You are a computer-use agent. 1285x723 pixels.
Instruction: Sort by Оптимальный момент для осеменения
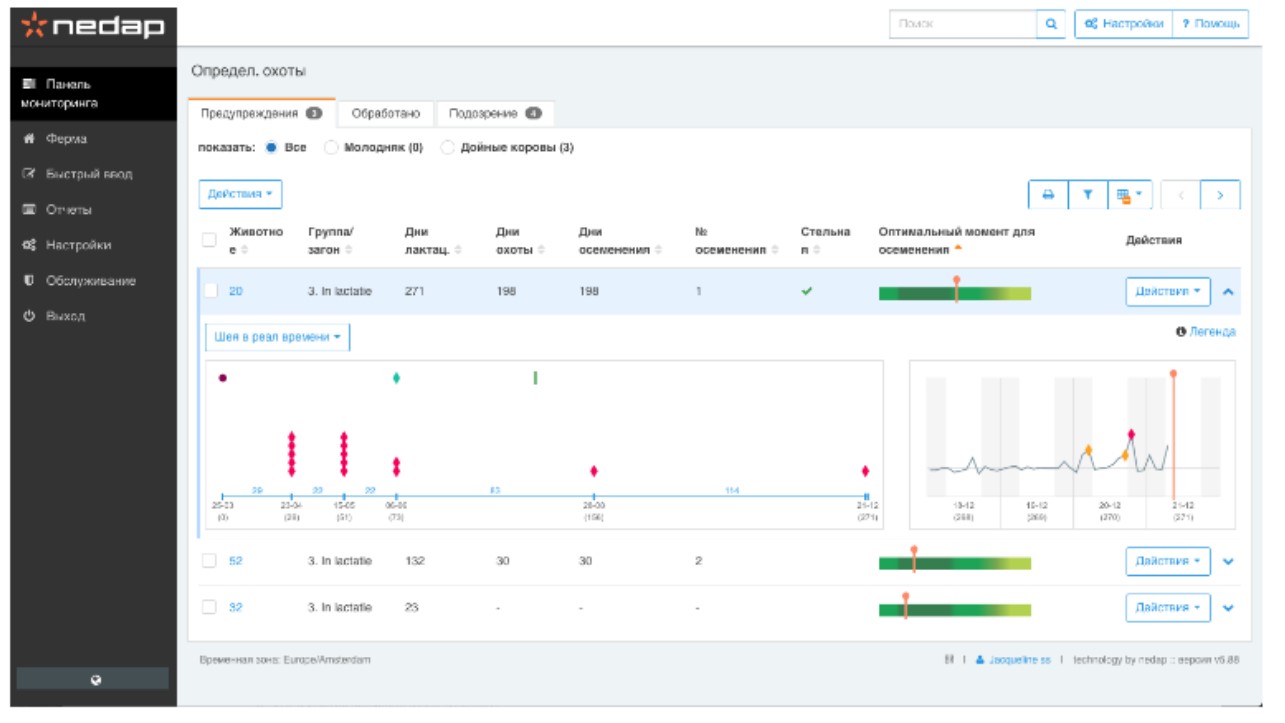click(957, 249)
